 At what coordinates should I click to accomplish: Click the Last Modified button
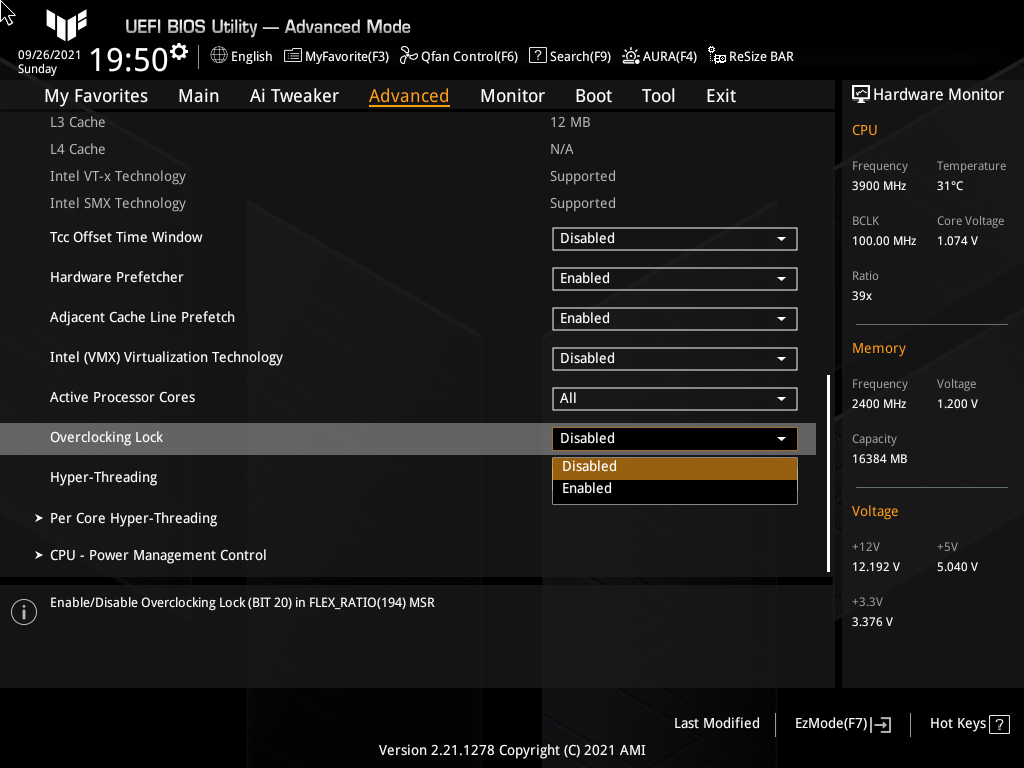coord(716,723)
